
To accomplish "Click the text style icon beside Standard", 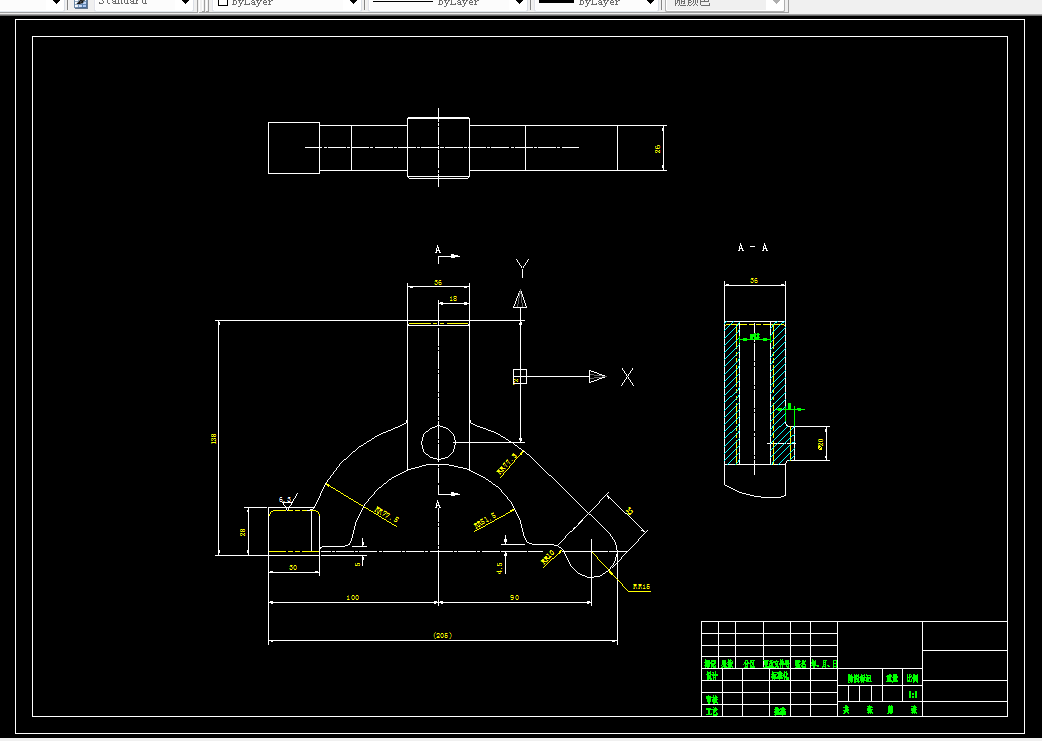I will [x=80, y=3].
